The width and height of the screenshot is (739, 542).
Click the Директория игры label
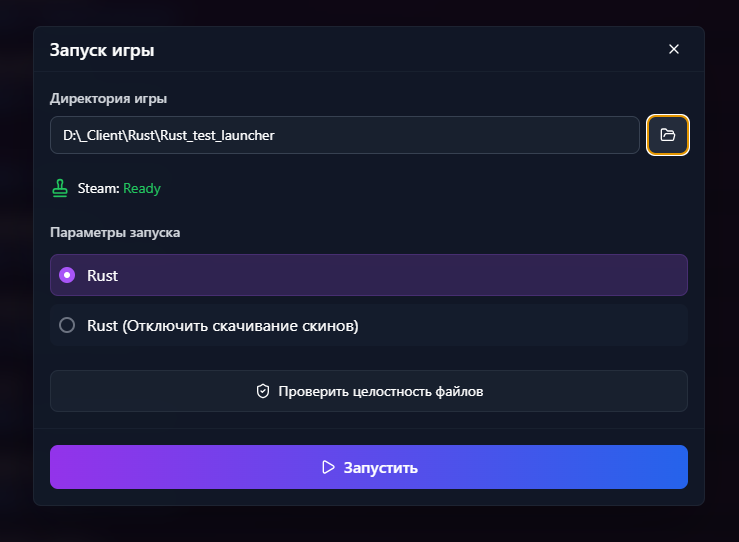tap(108, 98)
